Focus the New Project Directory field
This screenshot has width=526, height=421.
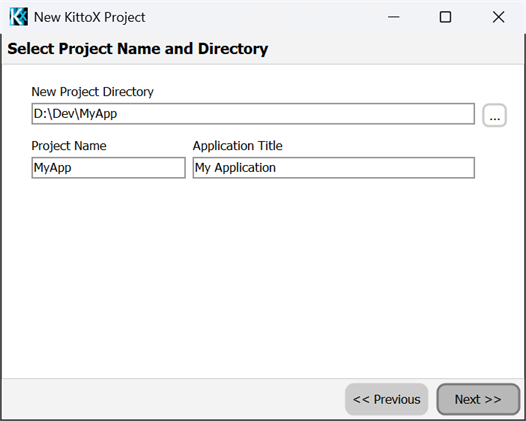(x=253, y=114)
